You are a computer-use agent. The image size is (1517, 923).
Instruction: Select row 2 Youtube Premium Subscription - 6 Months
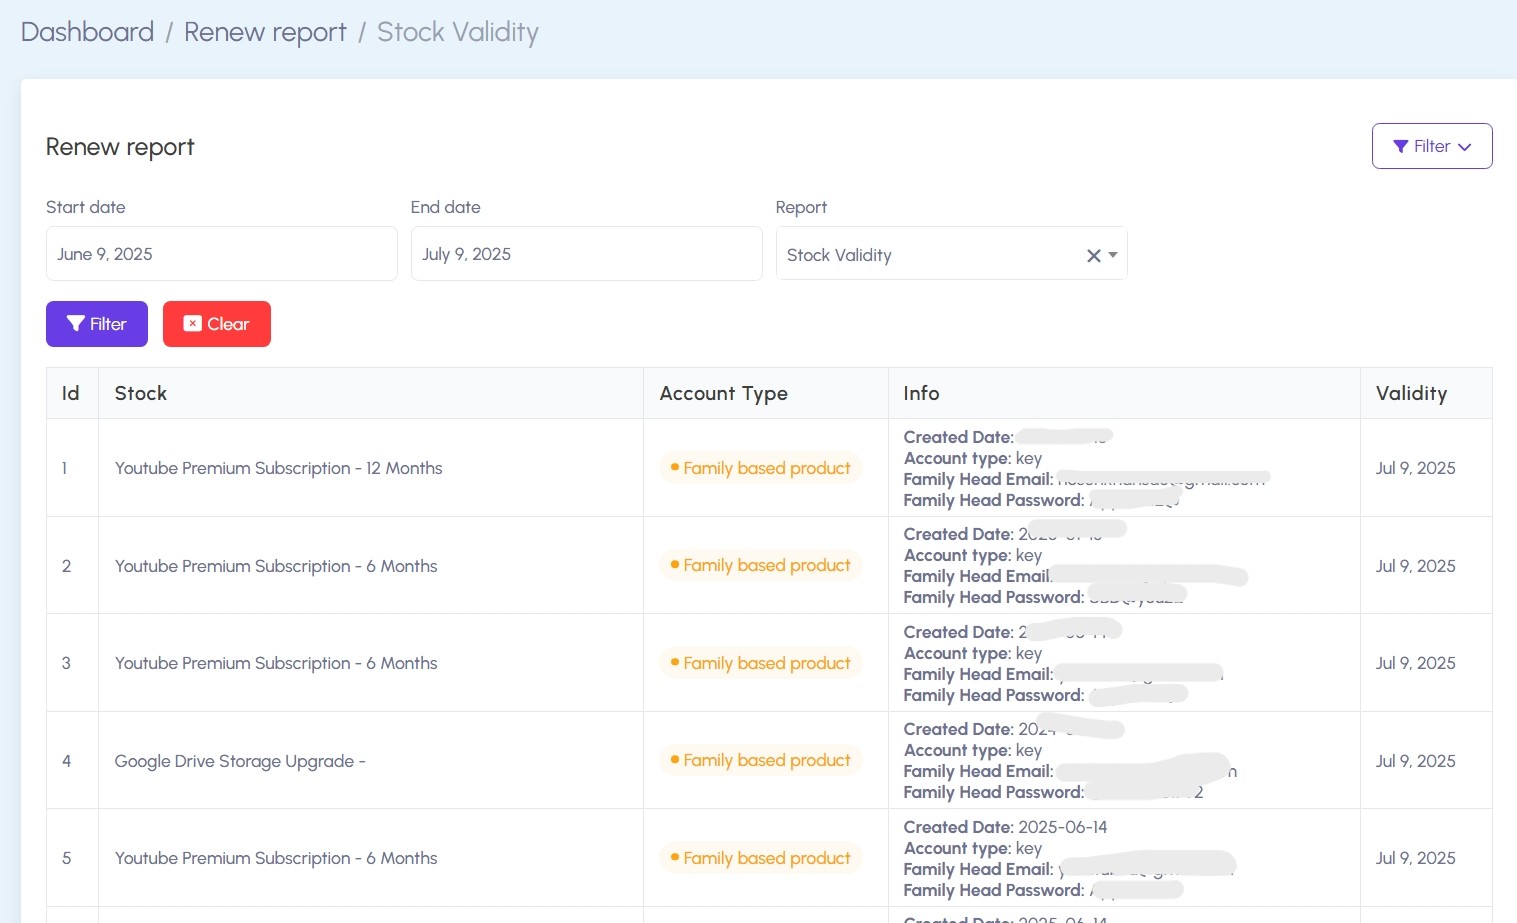coord(276,566)
